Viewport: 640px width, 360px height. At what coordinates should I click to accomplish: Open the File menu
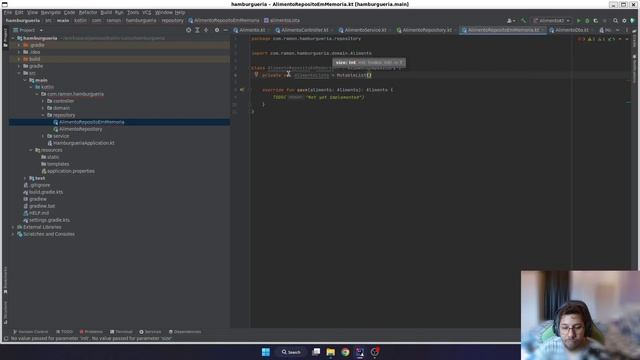tap(8, 13)
